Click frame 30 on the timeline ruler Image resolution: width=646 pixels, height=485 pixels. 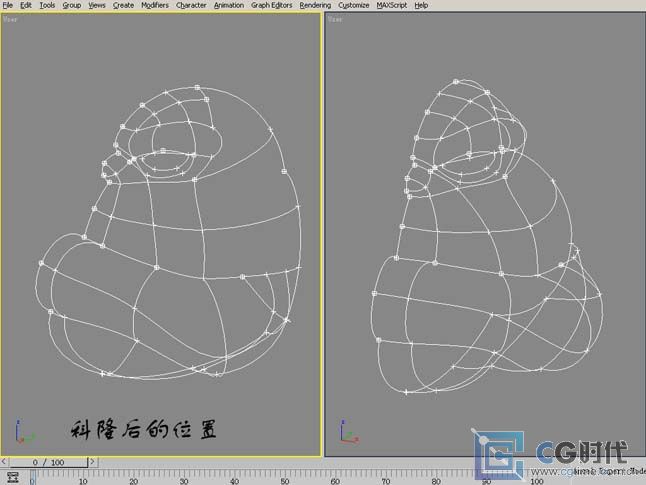click(x=184, y=481)
